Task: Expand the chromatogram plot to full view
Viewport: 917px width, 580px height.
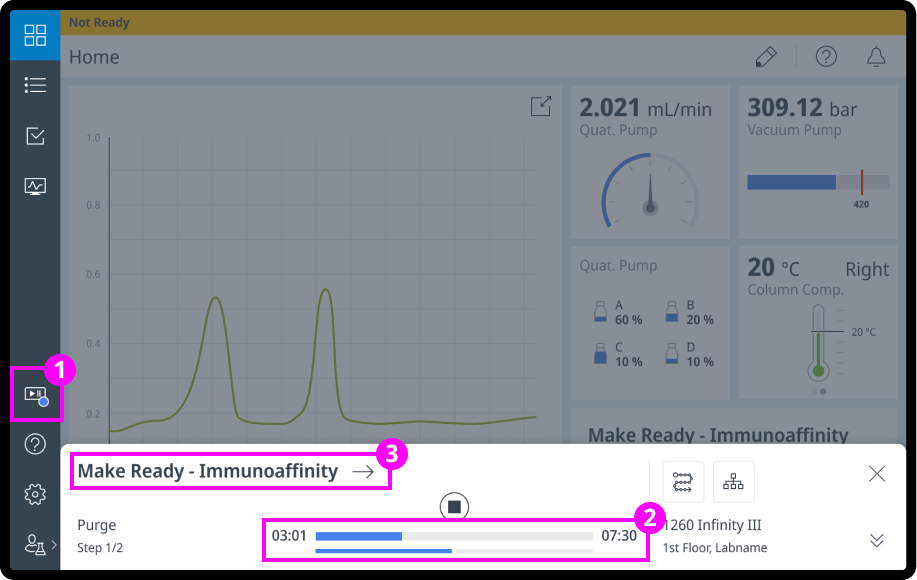Action: (540, 107)
